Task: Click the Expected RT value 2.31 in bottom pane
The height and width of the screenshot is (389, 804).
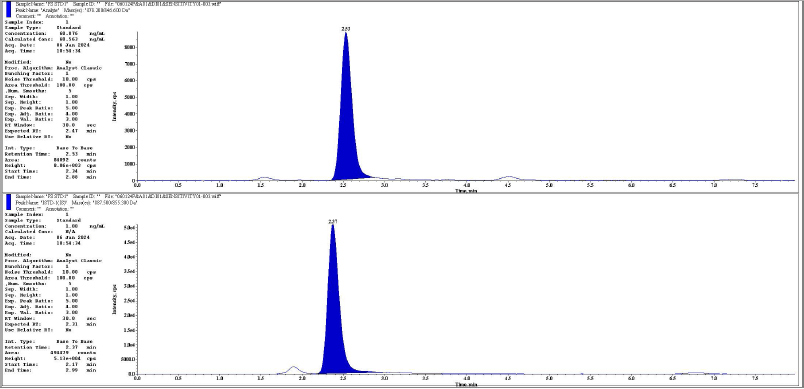Action: (71, 324)
